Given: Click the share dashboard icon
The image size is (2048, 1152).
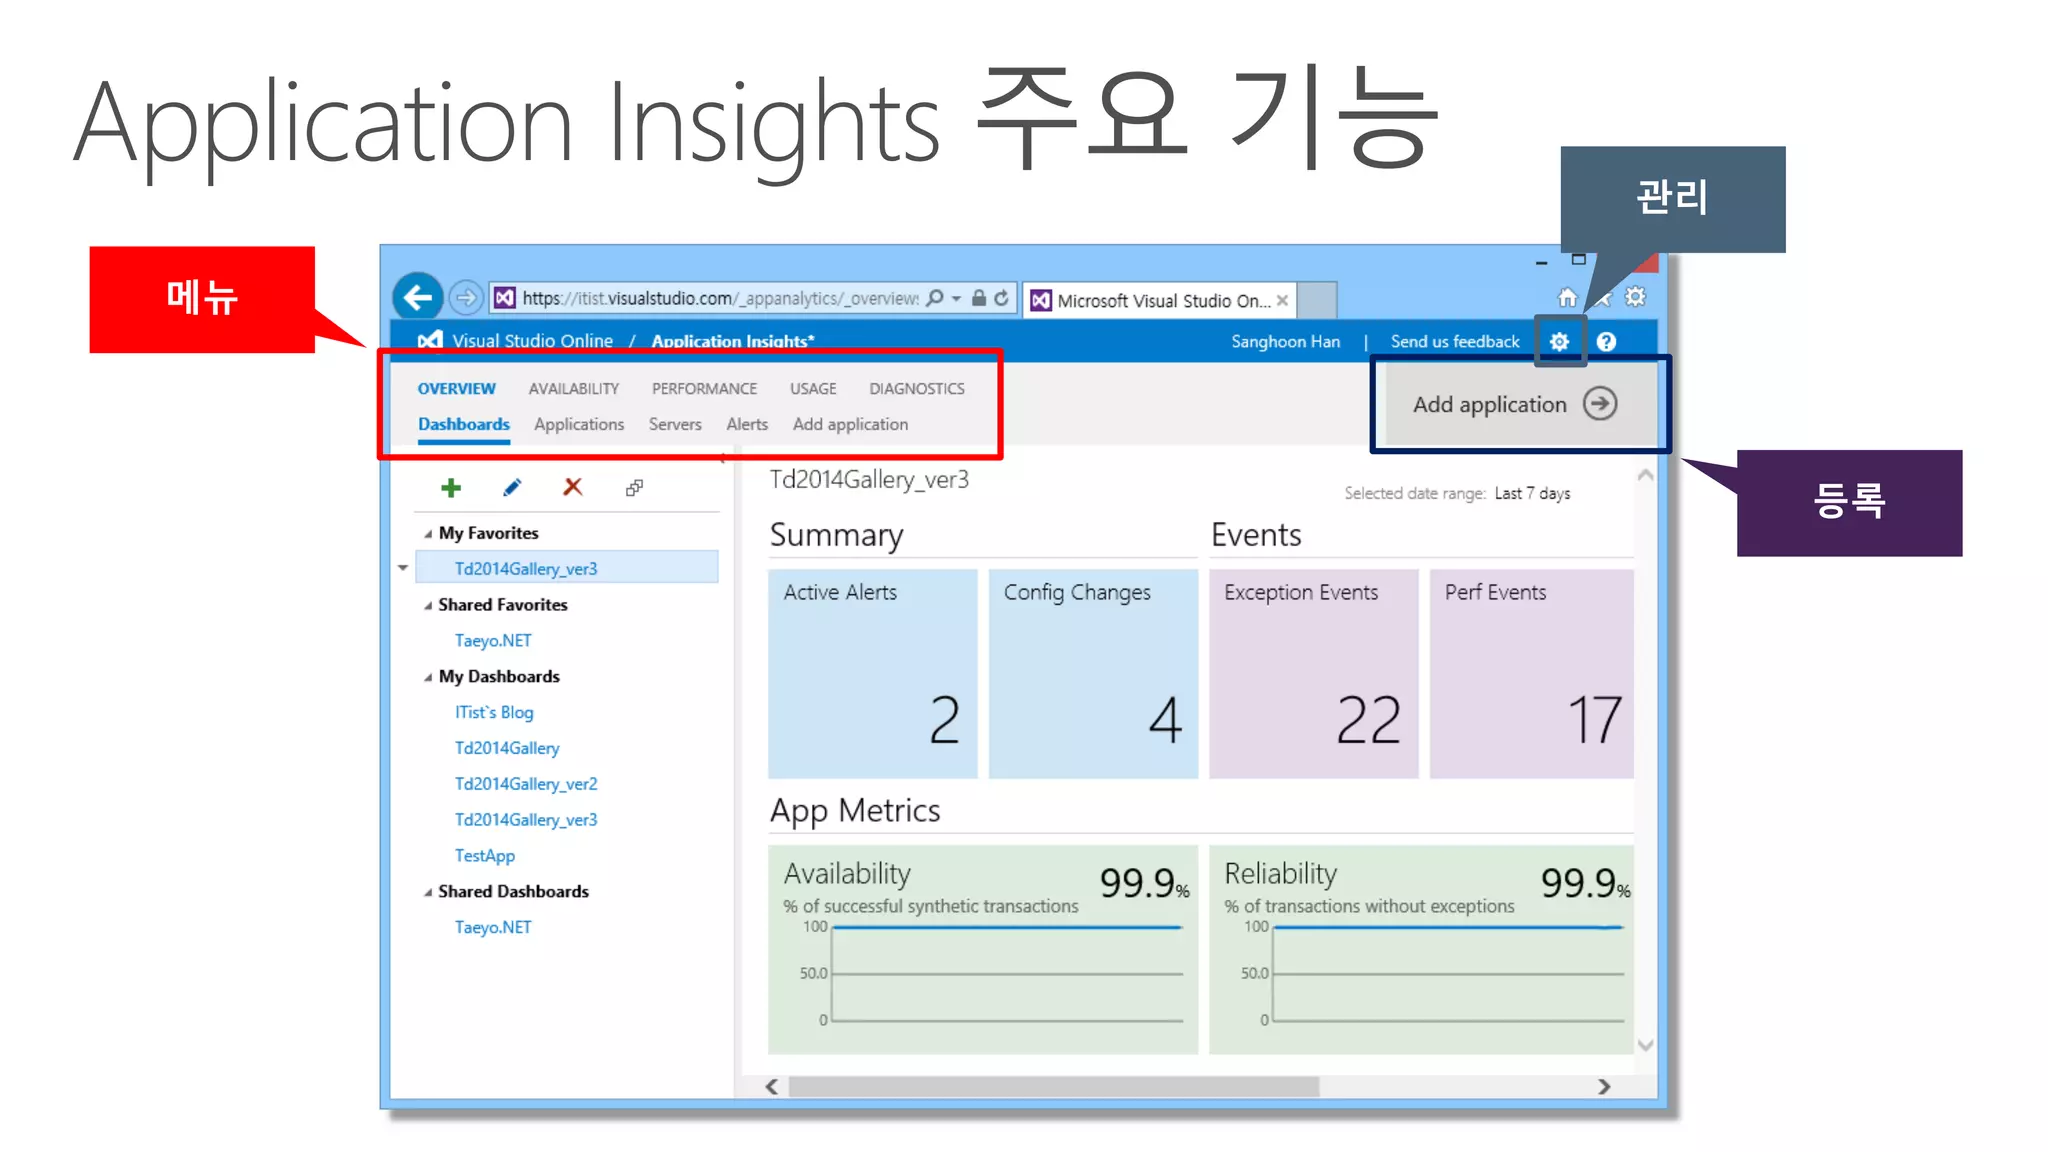Looking at the screenshot, I should pos(634,487).
